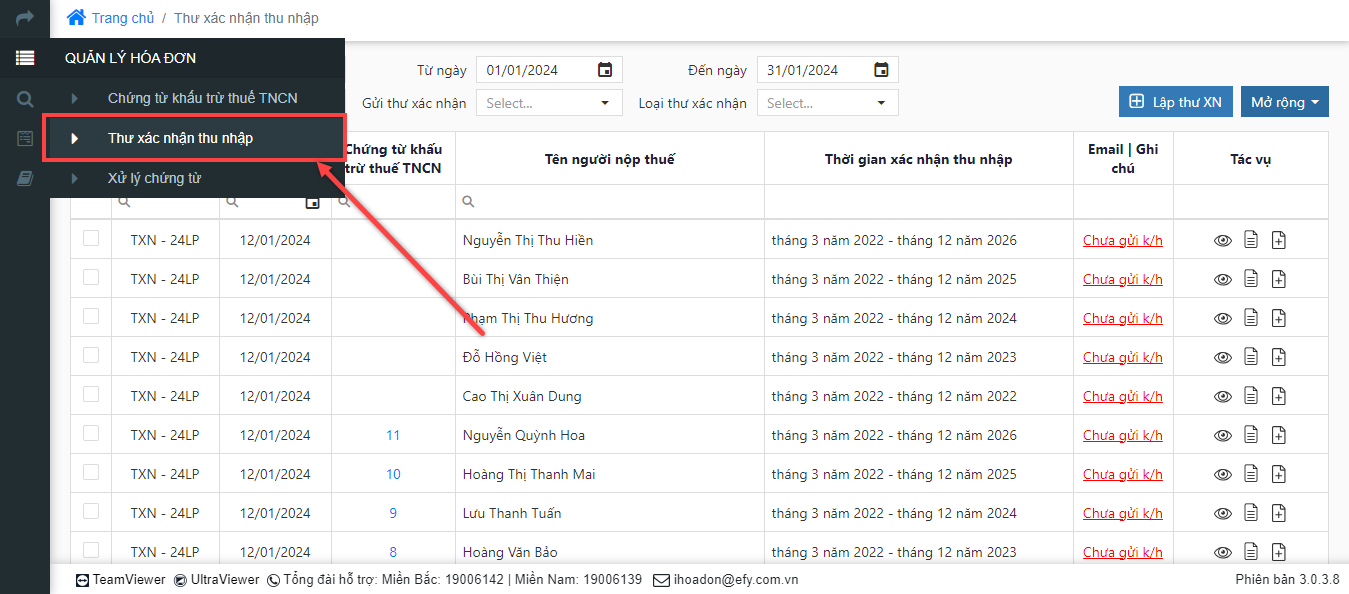This screenshot has width=1349, height=594.
Task: Click the home icon beside Trang chủ
Action: click(76, 18)
